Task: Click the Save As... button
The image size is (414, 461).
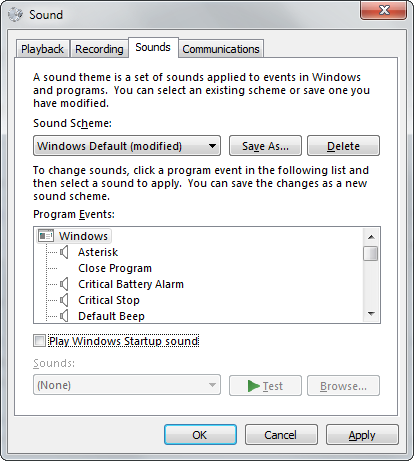Action: (x=265, y=146)
